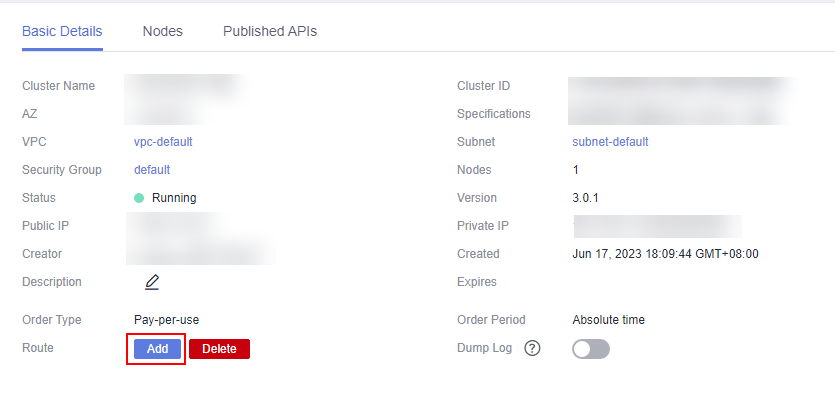Click the created date Jun 17, 2023

665,254
